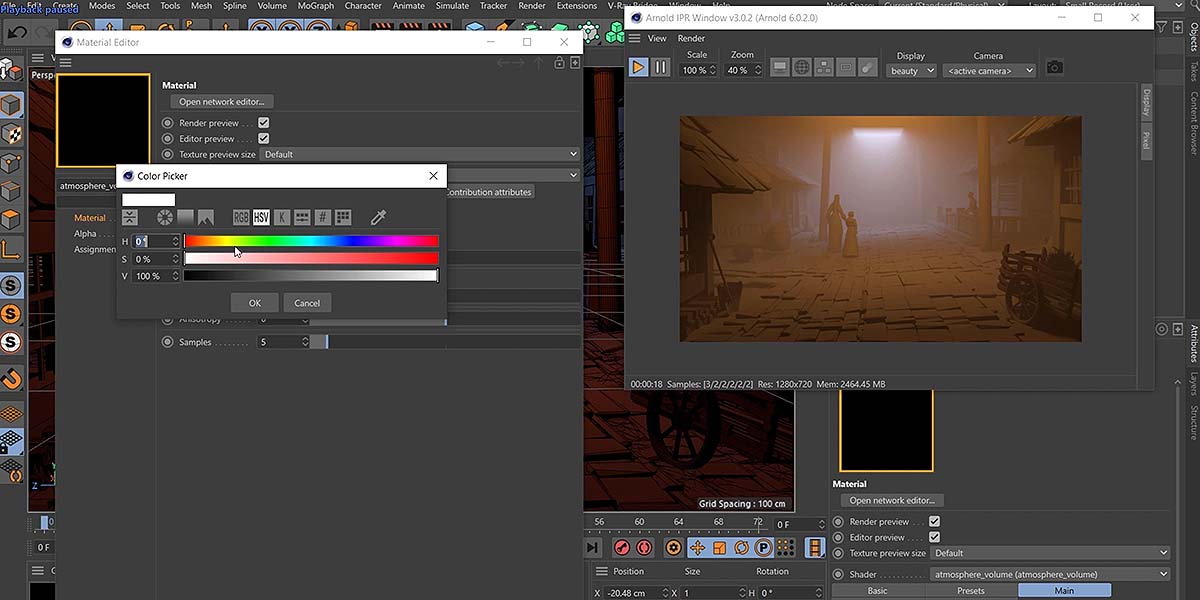Click Samples animation dot in Material Editor
1200x600 pixels.
point(168,342)
